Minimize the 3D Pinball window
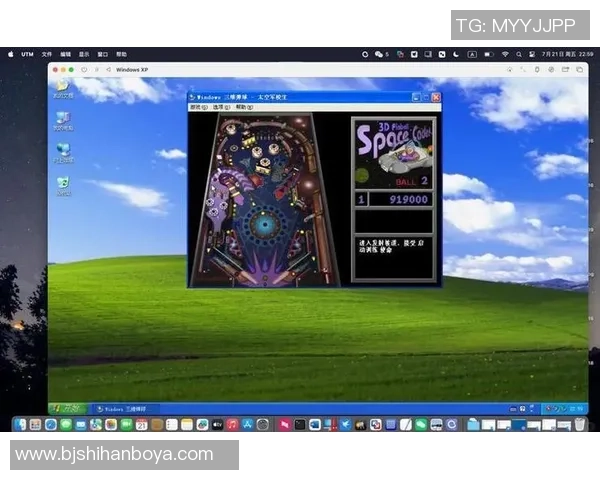This screenshot has width=600, height=480. click(416, 97)
